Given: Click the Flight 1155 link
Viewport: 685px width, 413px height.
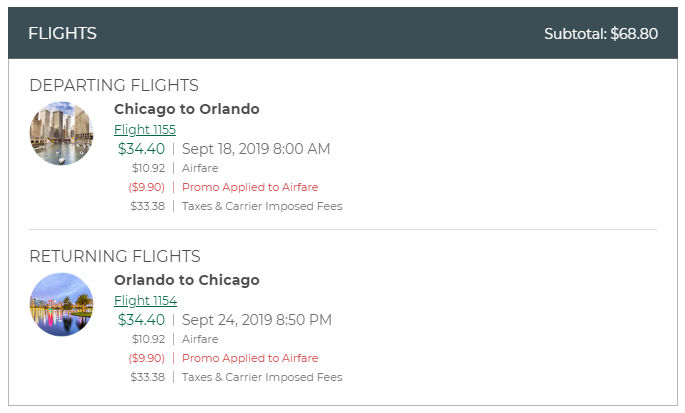Looking at the screenshot, I should pyautogui.click(x=145, y=130).
